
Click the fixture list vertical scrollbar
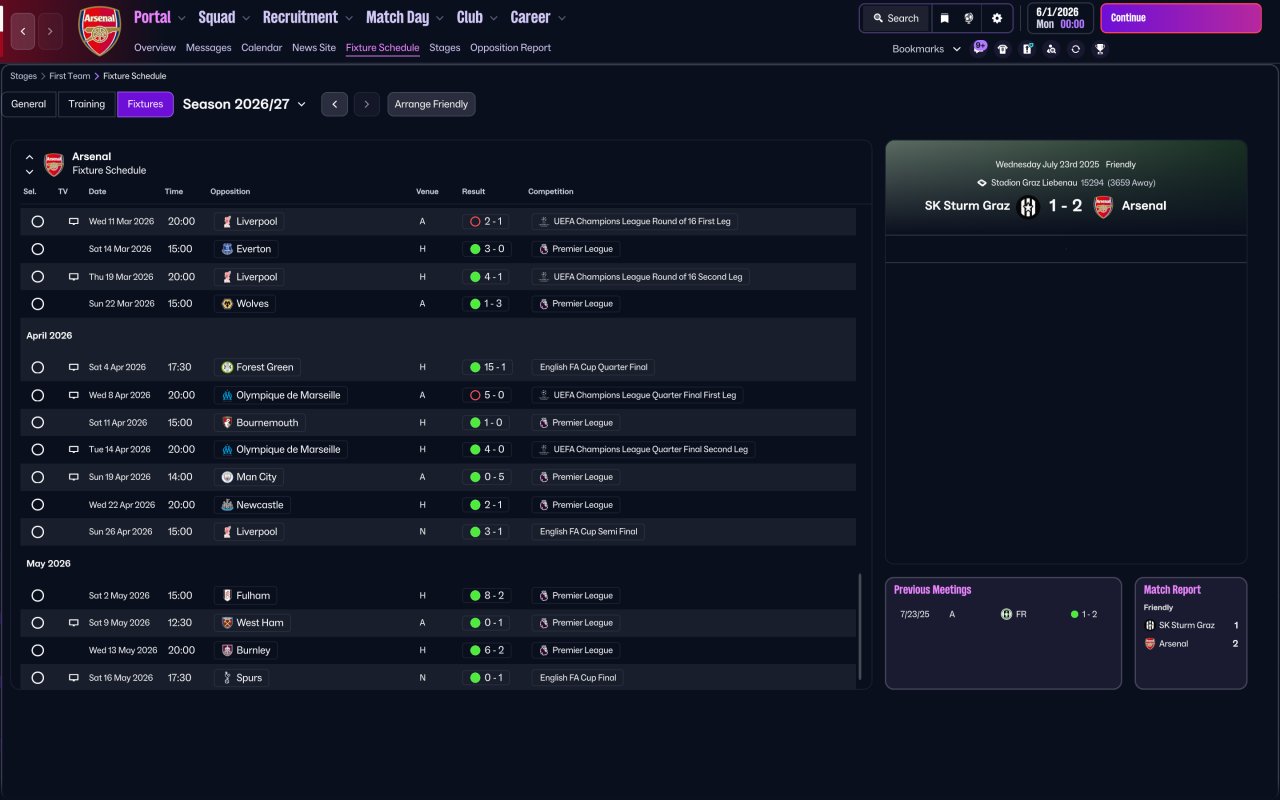(859, 625)
